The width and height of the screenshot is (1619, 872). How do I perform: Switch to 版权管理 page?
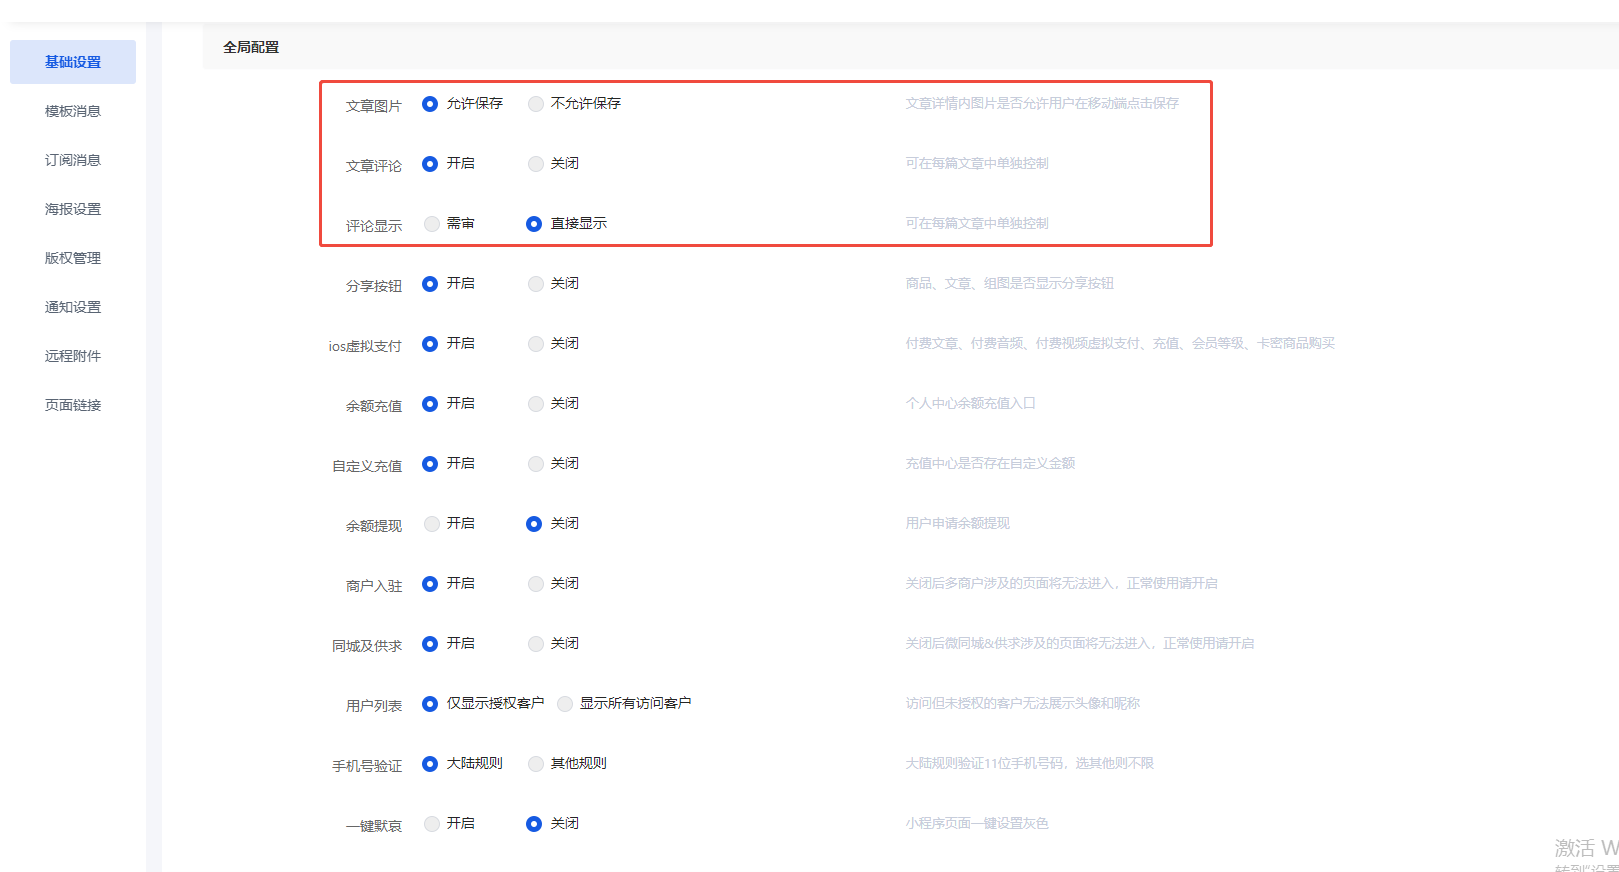coord(73,258)
